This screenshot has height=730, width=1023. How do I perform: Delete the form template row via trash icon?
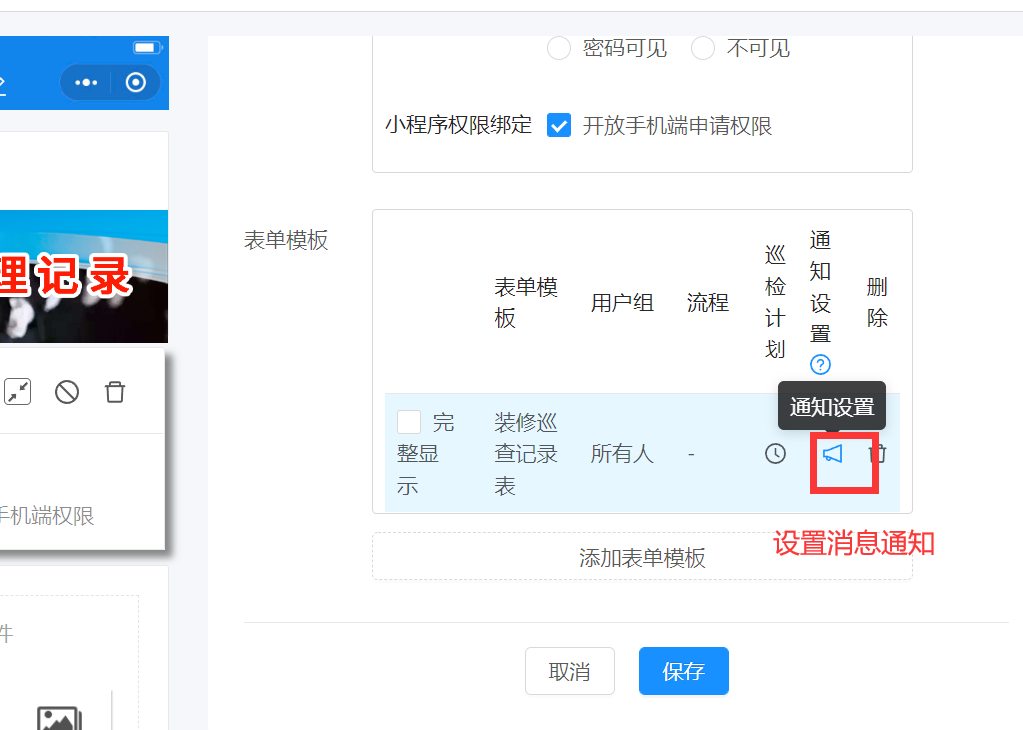click(x=878, y=454)
